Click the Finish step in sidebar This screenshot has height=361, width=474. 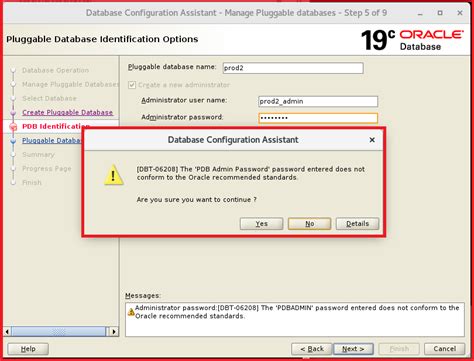click(x=32, y=182)
